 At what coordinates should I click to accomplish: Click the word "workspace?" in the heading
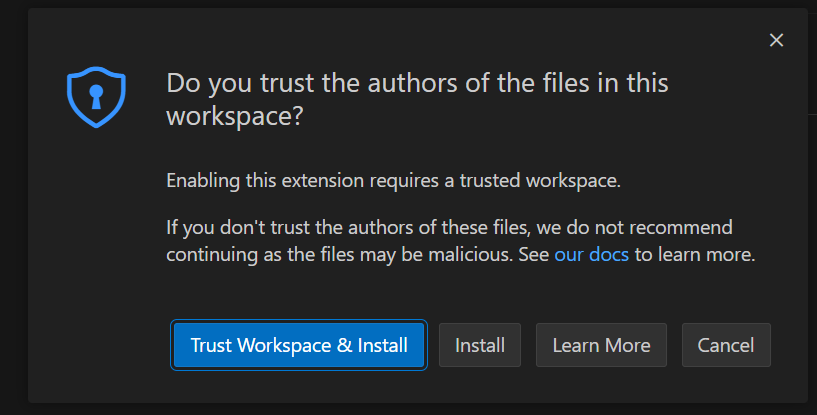(x=234, y=116)
